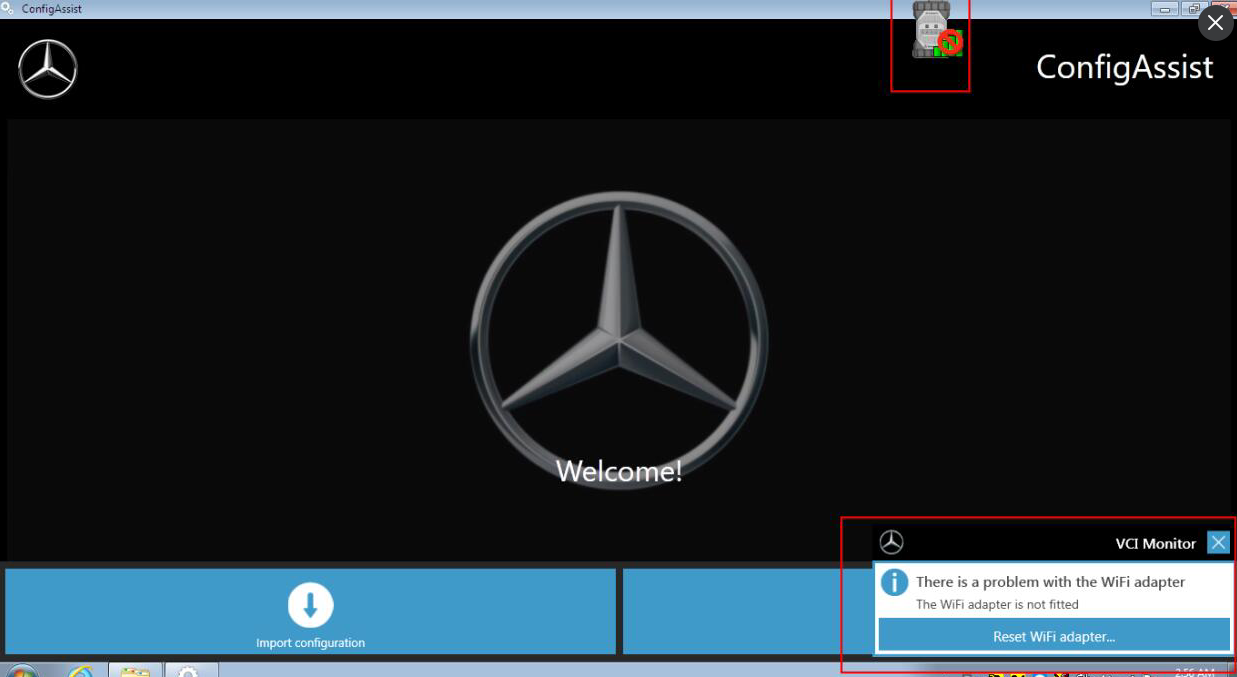Click the VCI device connection status icon
The width and height of the screenshot is (1237, 677).
(x=937, y=31)
